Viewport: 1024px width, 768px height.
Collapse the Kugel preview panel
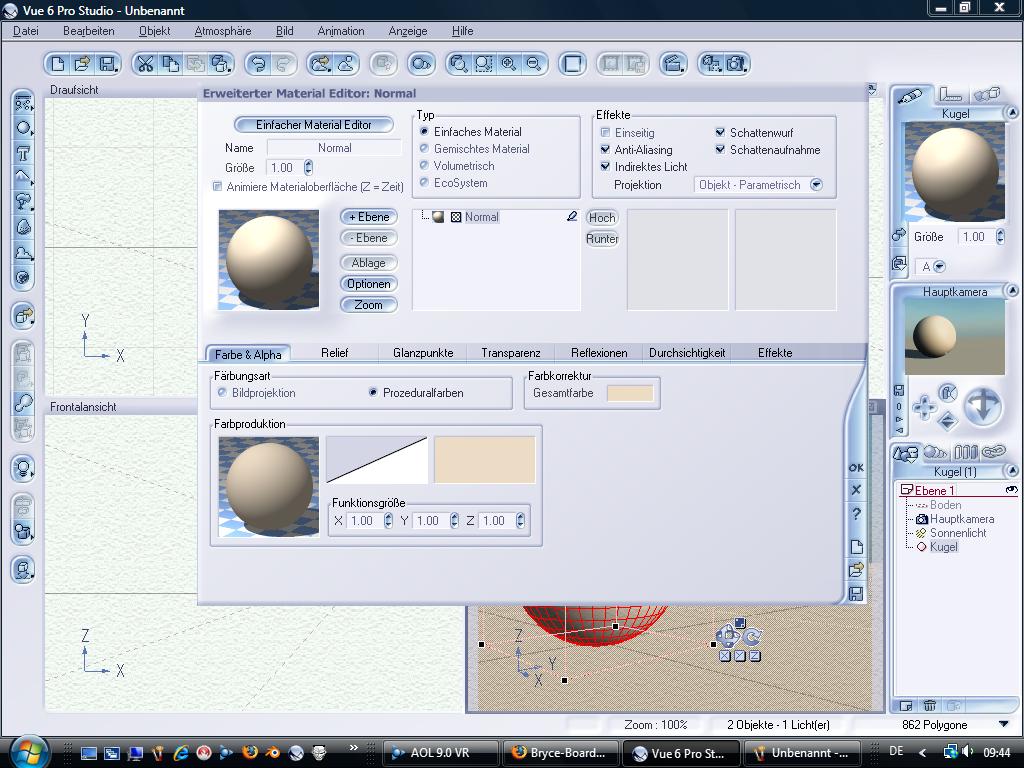[x=1012, y=112]
